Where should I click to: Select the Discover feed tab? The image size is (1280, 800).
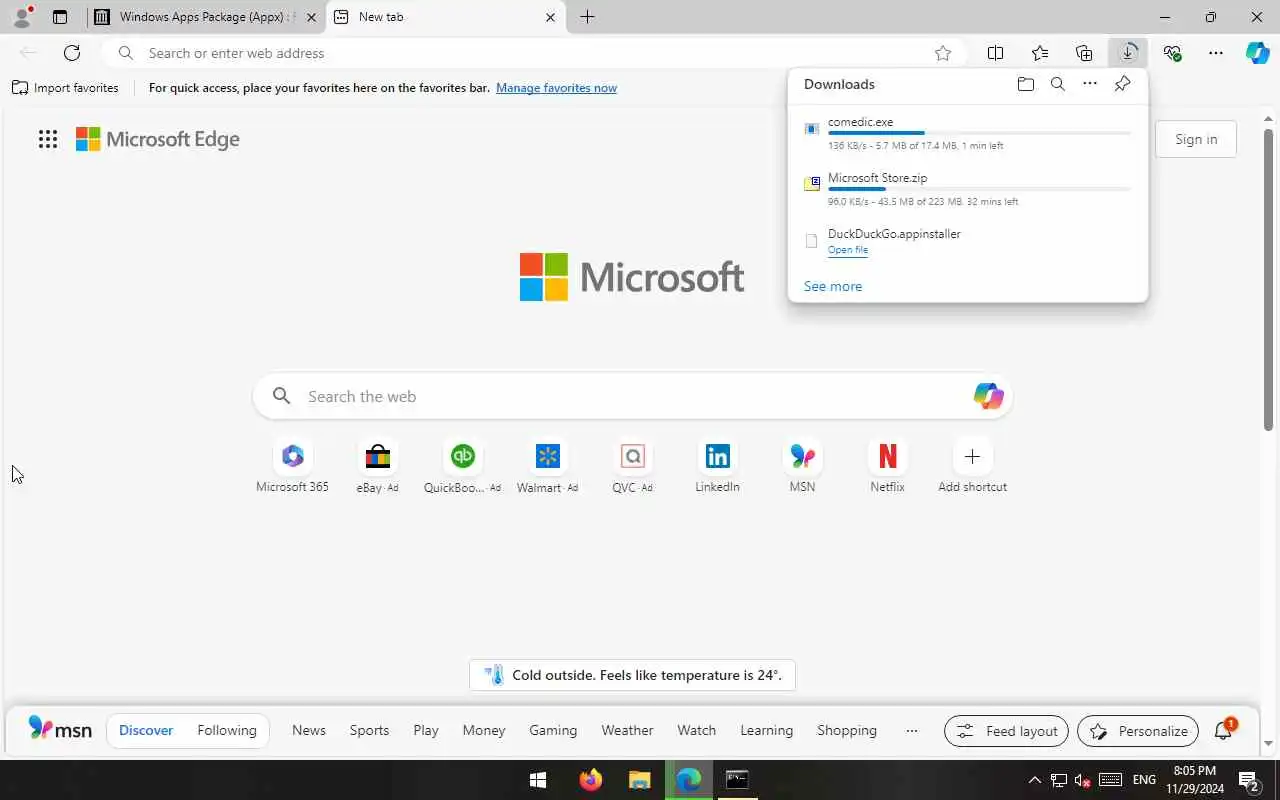[146, 730]
